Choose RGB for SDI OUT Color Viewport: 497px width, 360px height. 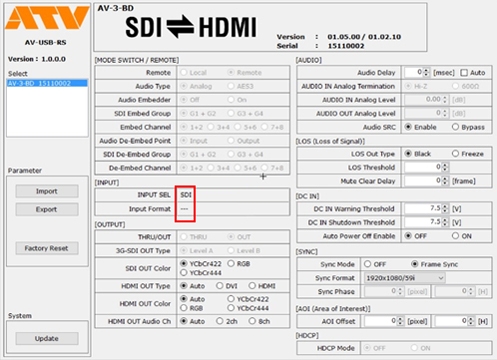click(231, 264)
